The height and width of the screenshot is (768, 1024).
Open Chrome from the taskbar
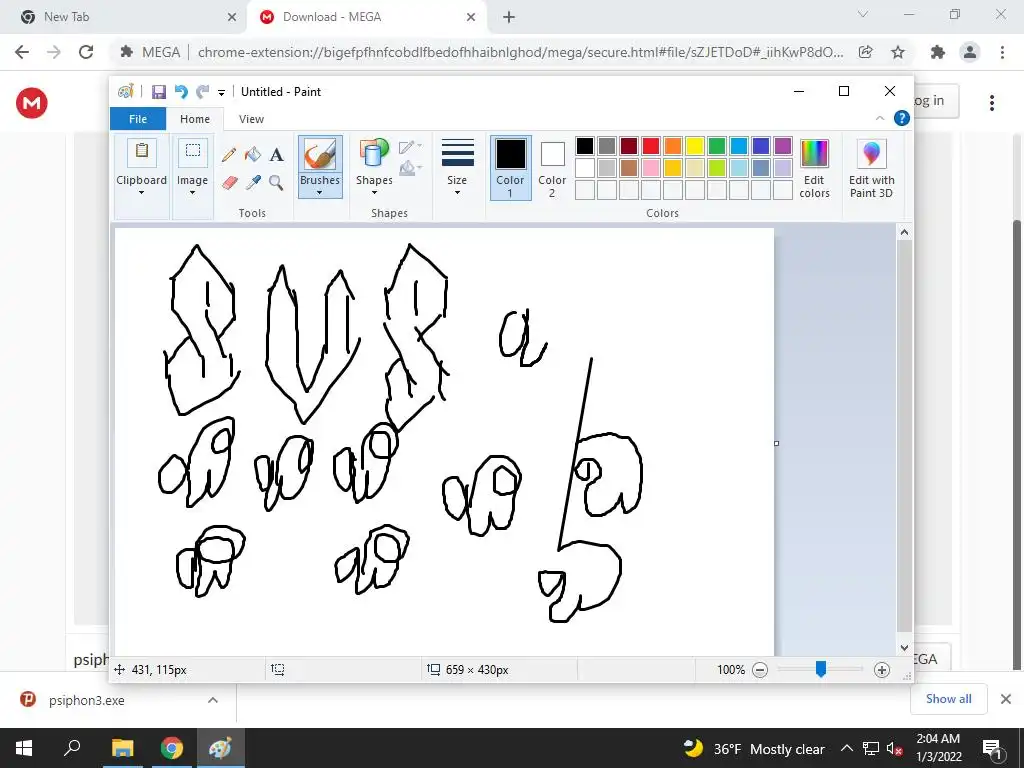pos(171,748)
